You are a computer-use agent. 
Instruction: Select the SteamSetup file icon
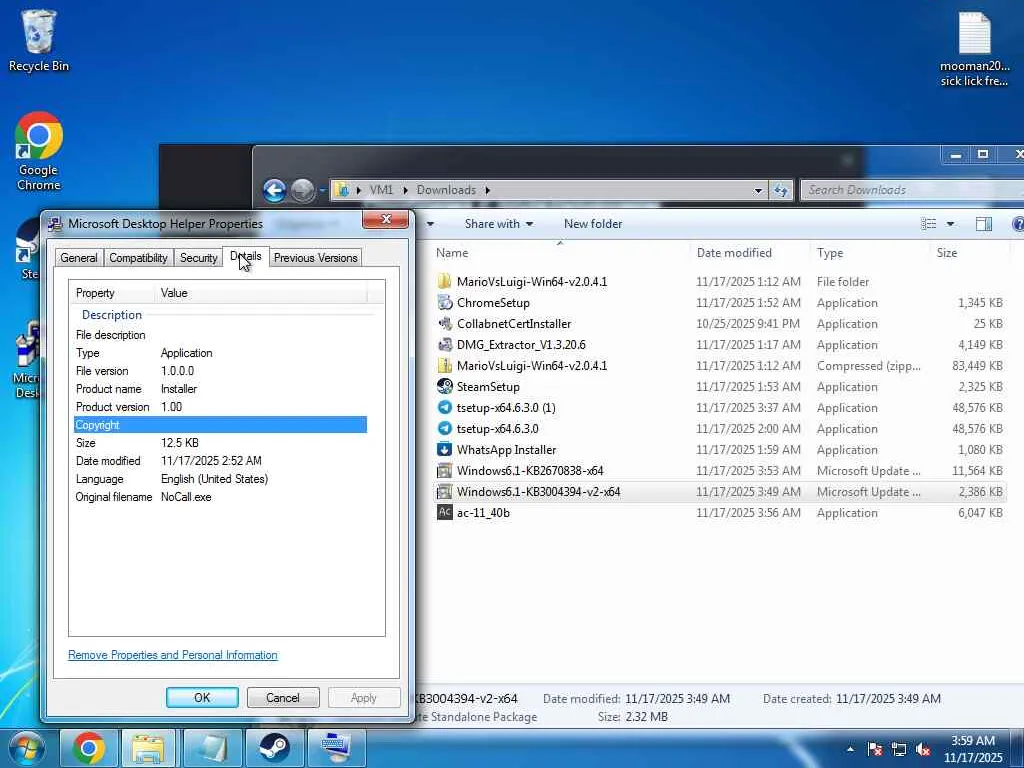(x=445, y=386)
